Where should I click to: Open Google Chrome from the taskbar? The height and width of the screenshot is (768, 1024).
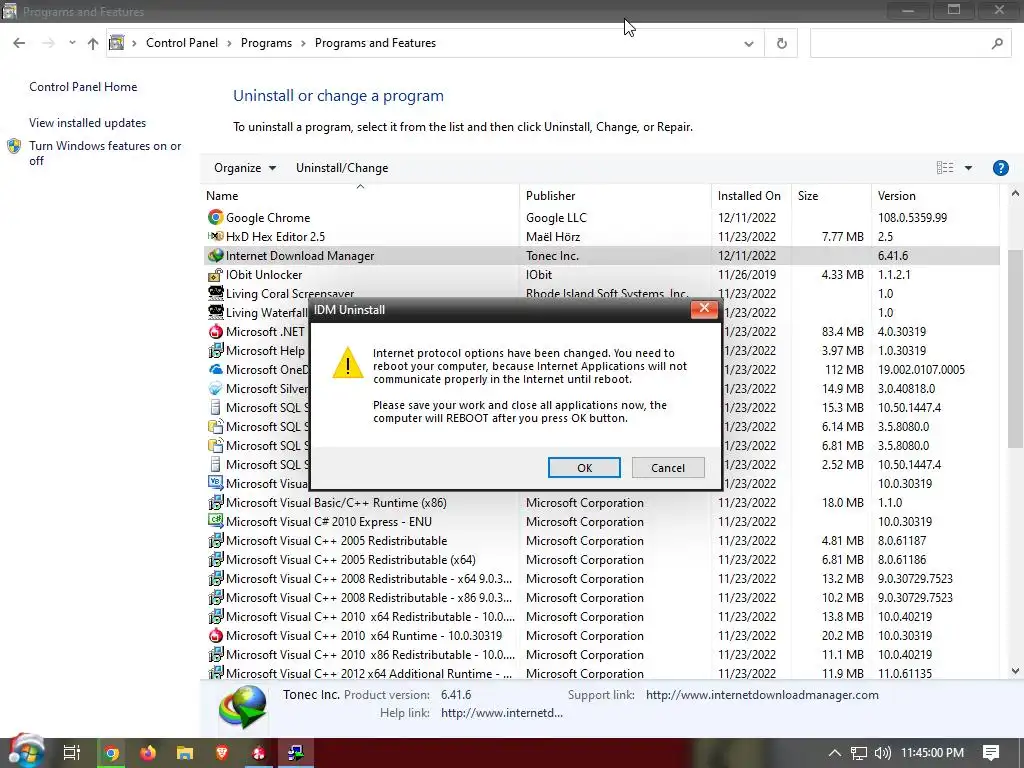click(112, 754)
